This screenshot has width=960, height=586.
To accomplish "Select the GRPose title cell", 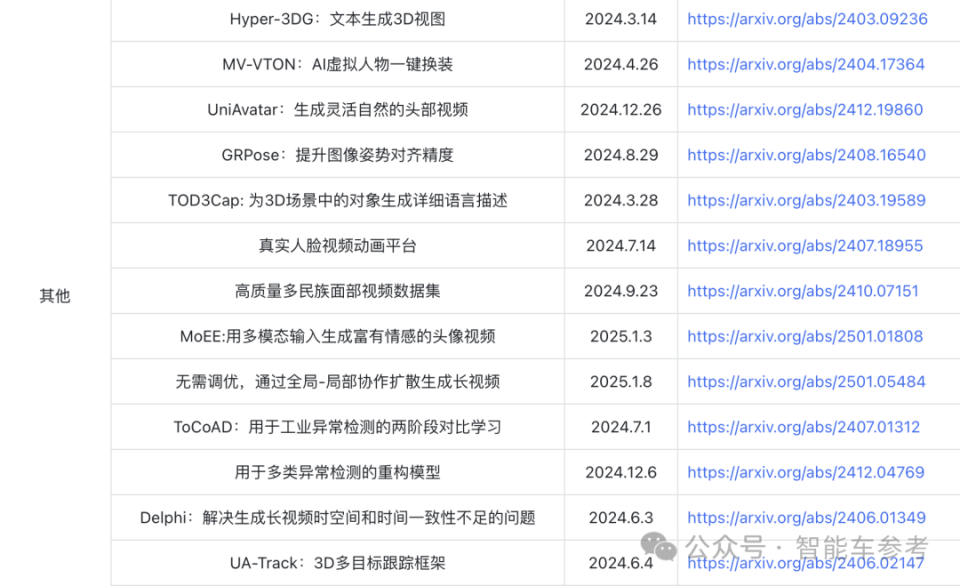I will click(337, 155).
